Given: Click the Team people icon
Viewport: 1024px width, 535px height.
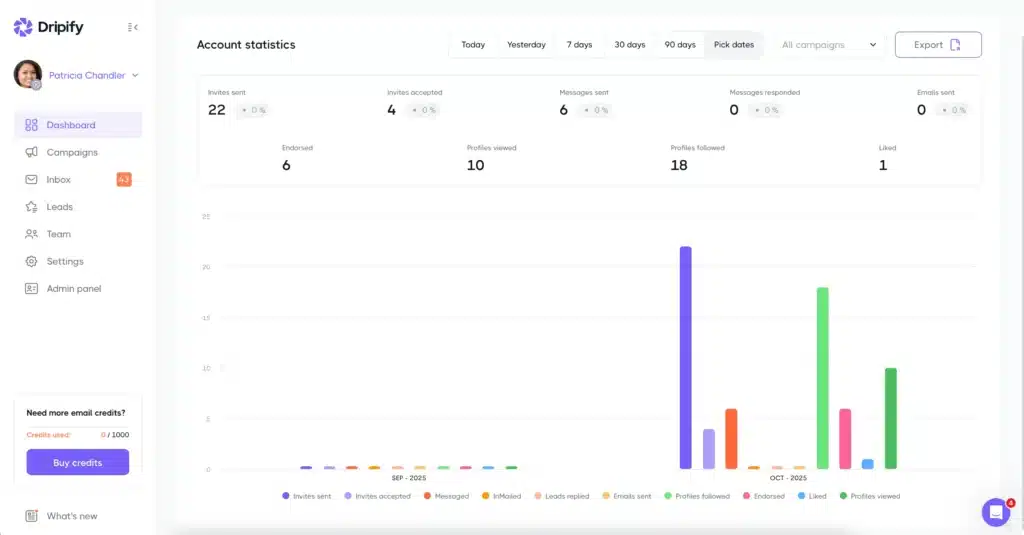Looking at the screenshot, I should click(31, 234).
